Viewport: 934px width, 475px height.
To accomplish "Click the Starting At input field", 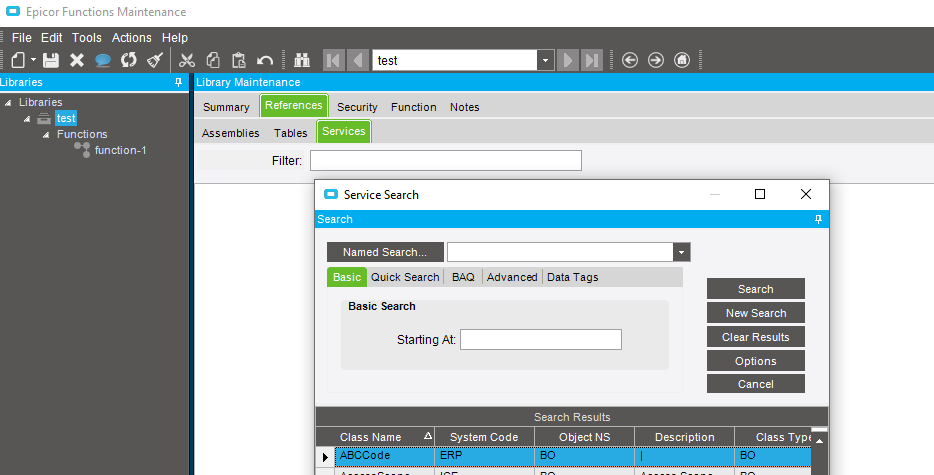I will click(x=541, y=340).
